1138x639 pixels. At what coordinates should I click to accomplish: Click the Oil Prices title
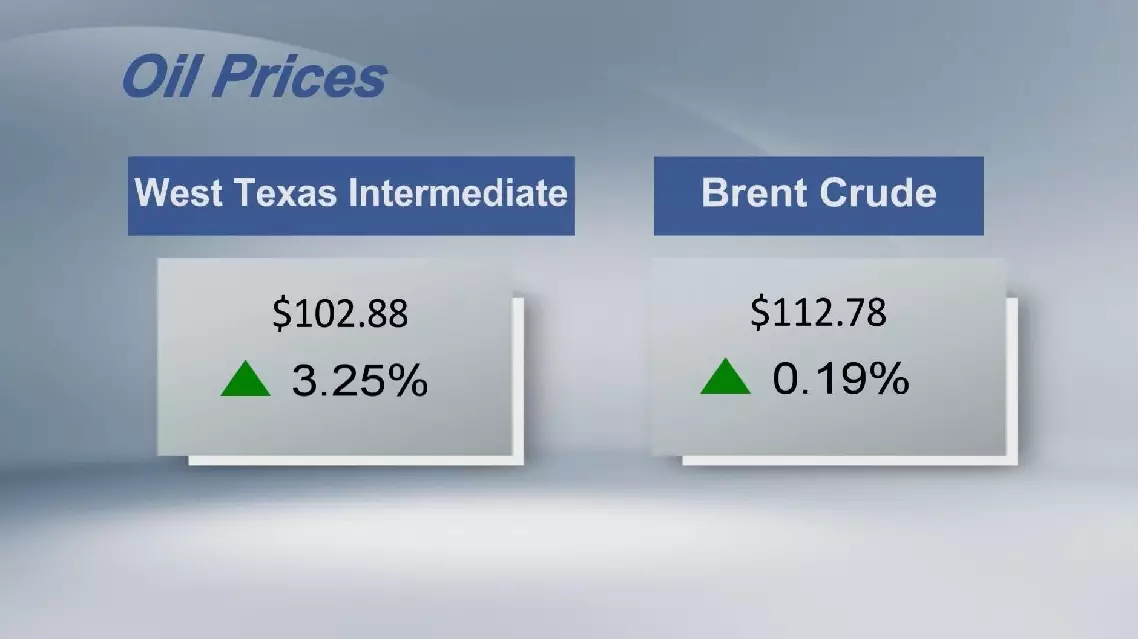254,77
